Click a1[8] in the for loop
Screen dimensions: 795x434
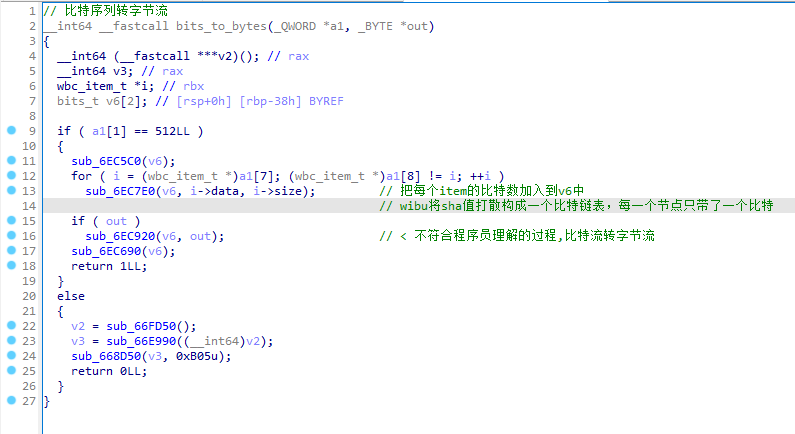click(x=403, y=176)
